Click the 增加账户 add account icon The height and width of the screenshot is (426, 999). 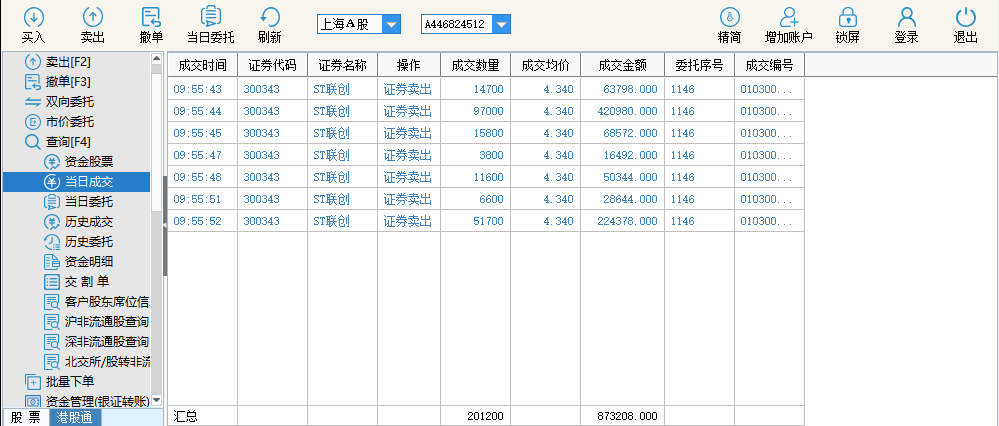pyautogui.click(x=789, y=25)
